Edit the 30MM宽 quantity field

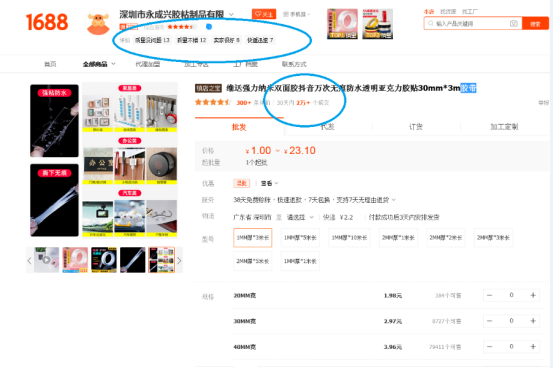pos(511,321)
